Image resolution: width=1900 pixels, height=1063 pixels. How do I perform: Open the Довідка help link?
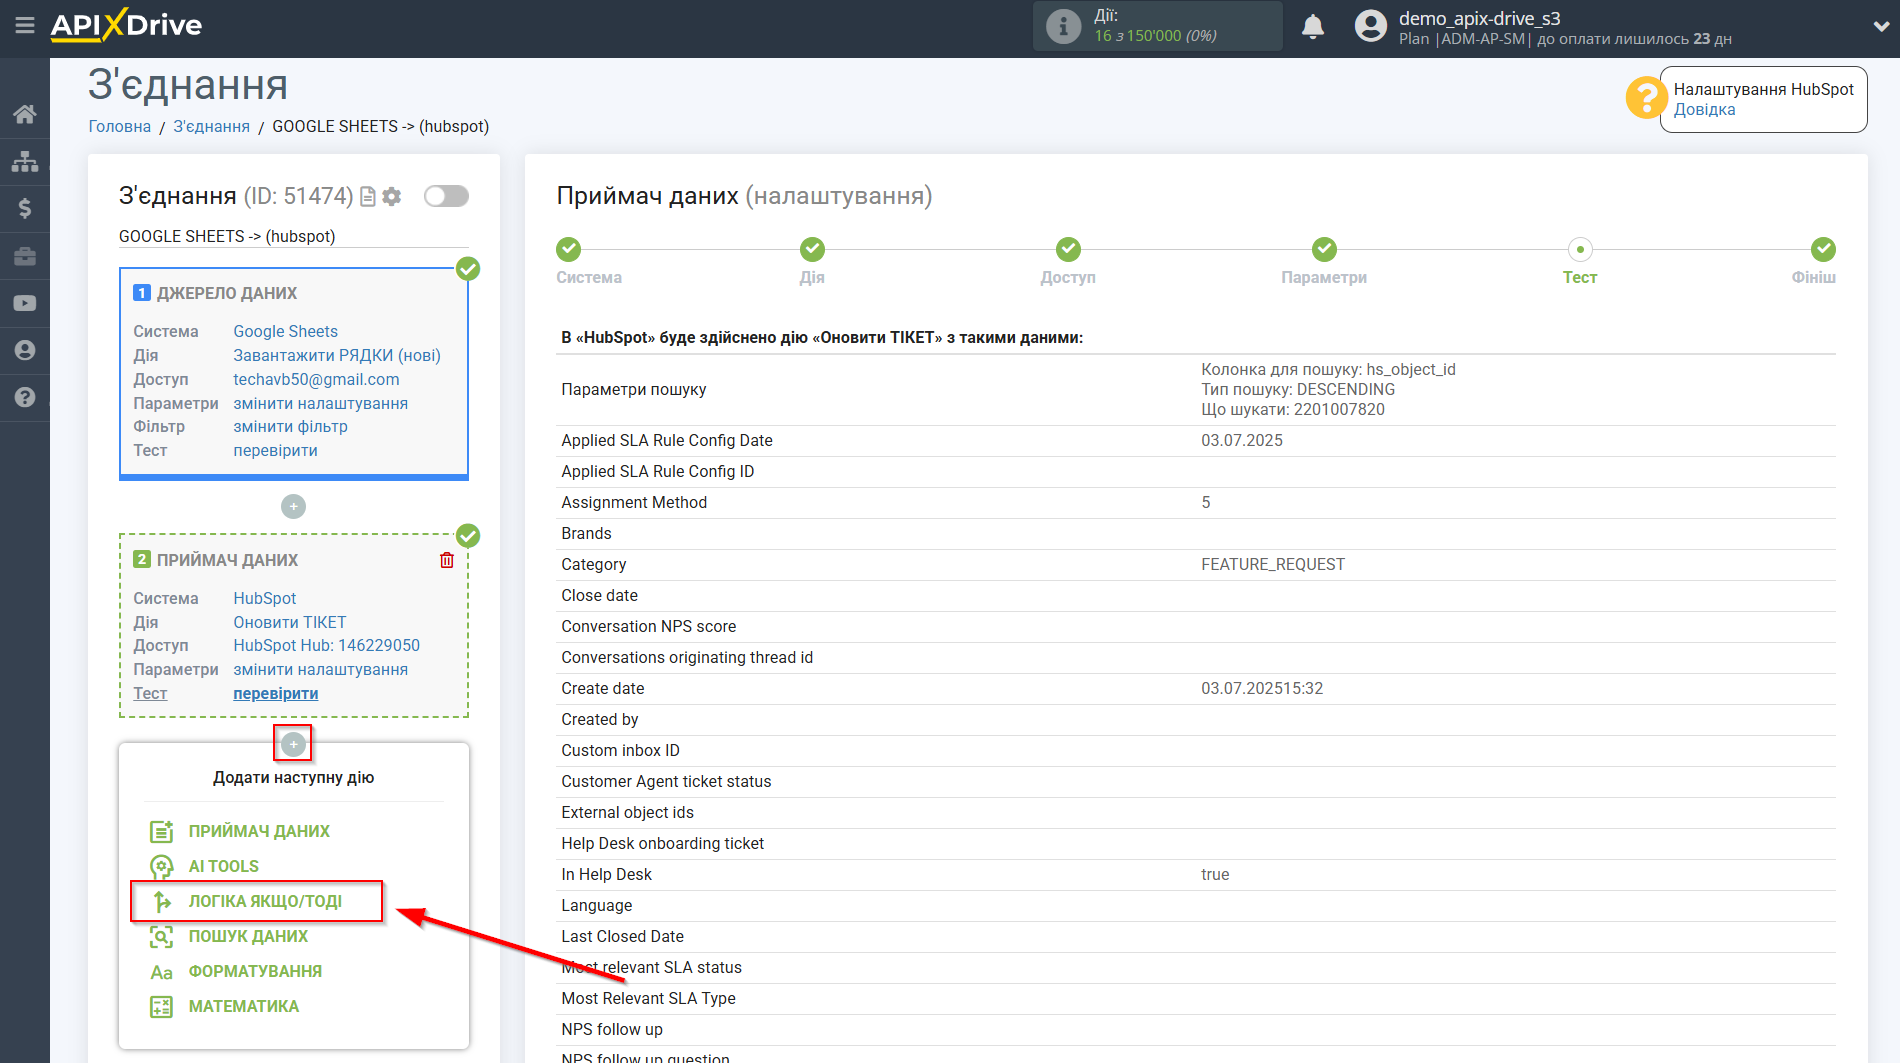1704,110
